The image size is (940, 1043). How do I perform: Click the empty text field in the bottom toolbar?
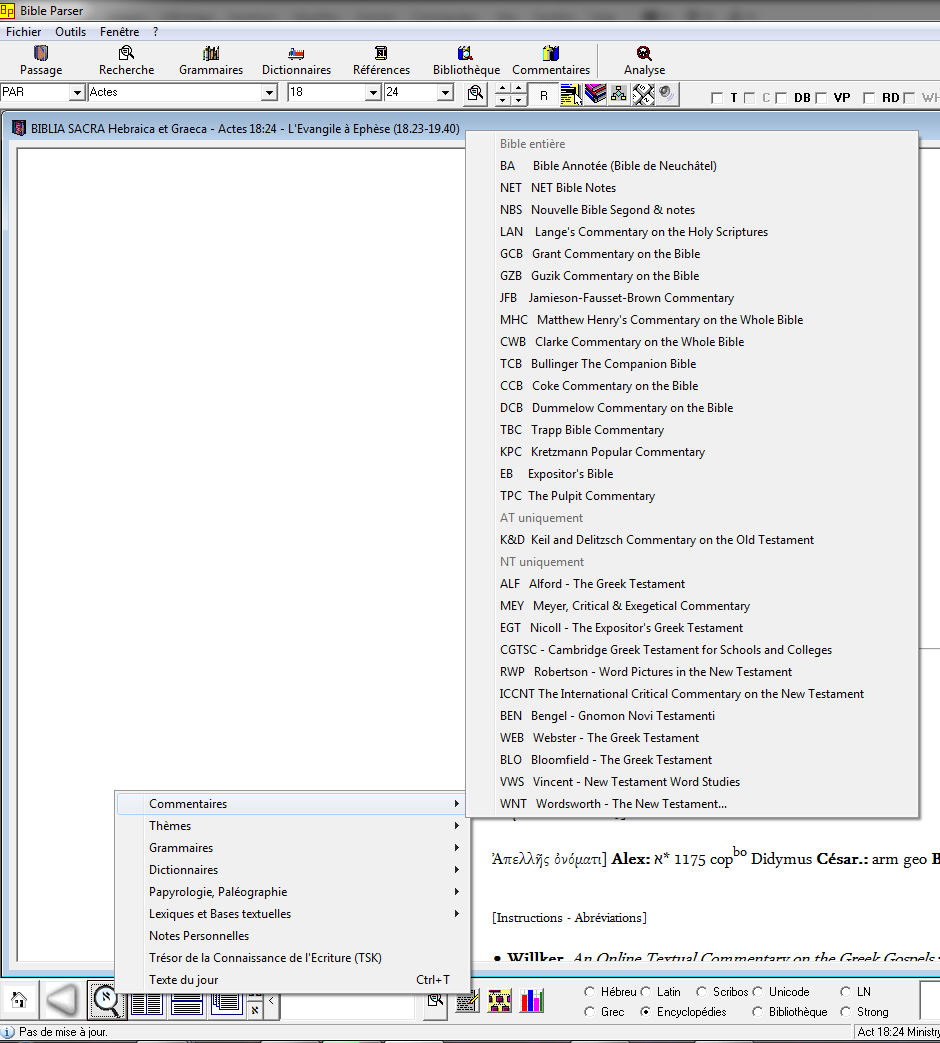(347, 1005)
